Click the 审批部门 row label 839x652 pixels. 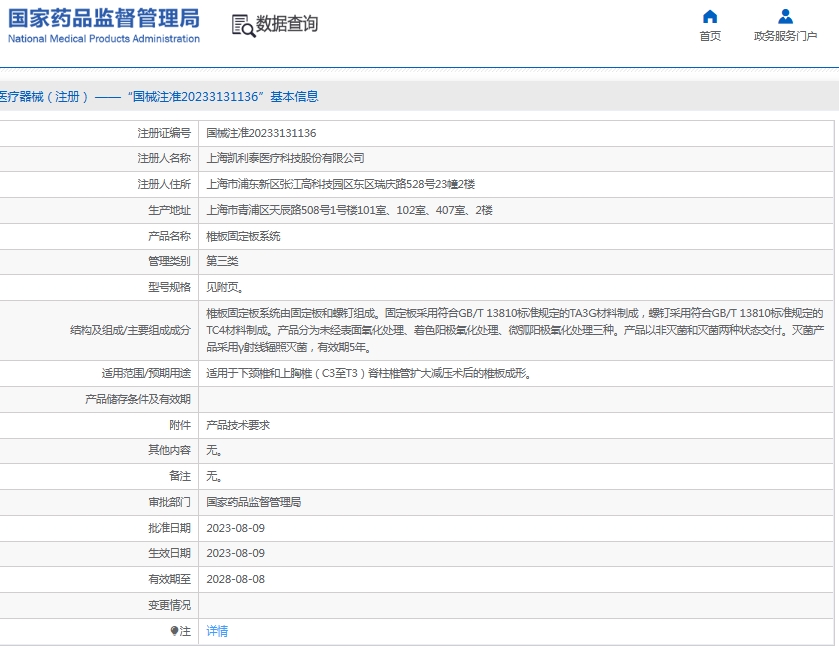pos(169,502)
